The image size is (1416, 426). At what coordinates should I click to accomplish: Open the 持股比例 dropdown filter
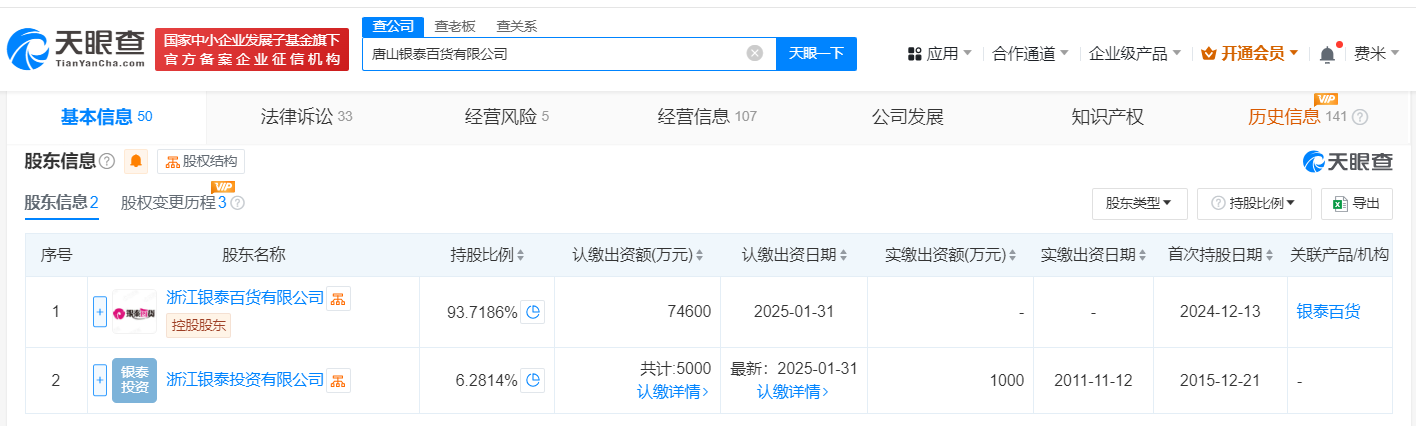[x=1253, y=203]
